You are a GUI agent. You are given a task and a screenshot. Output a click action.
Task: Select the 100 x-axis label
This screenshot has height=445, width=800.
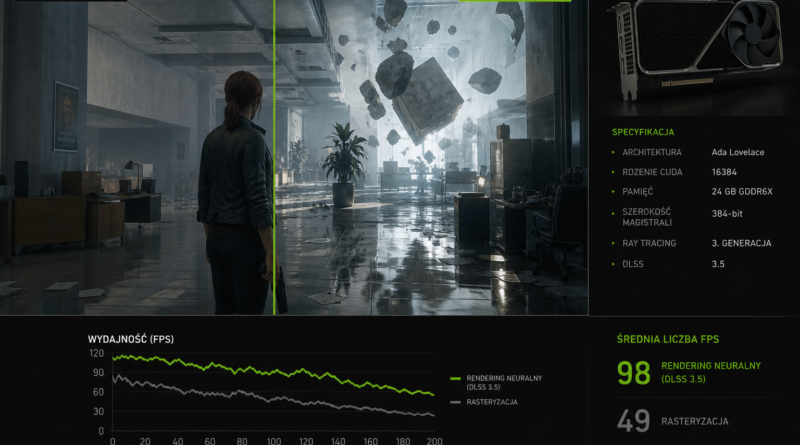274,441
